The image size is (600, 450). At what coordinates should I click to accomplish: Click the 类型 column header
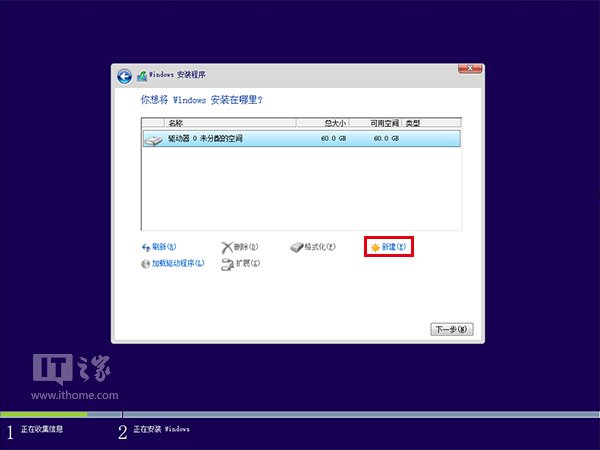tap(431, 123)
